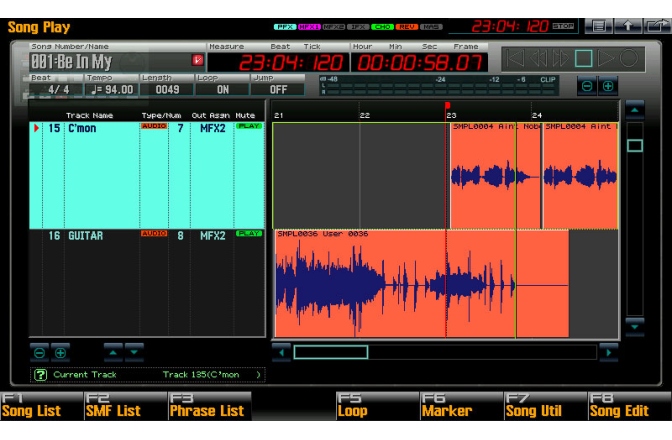This screenshot has height=440, width=672.
Task: Click the 001:Be In My song name field
Action: click(117, 62)
